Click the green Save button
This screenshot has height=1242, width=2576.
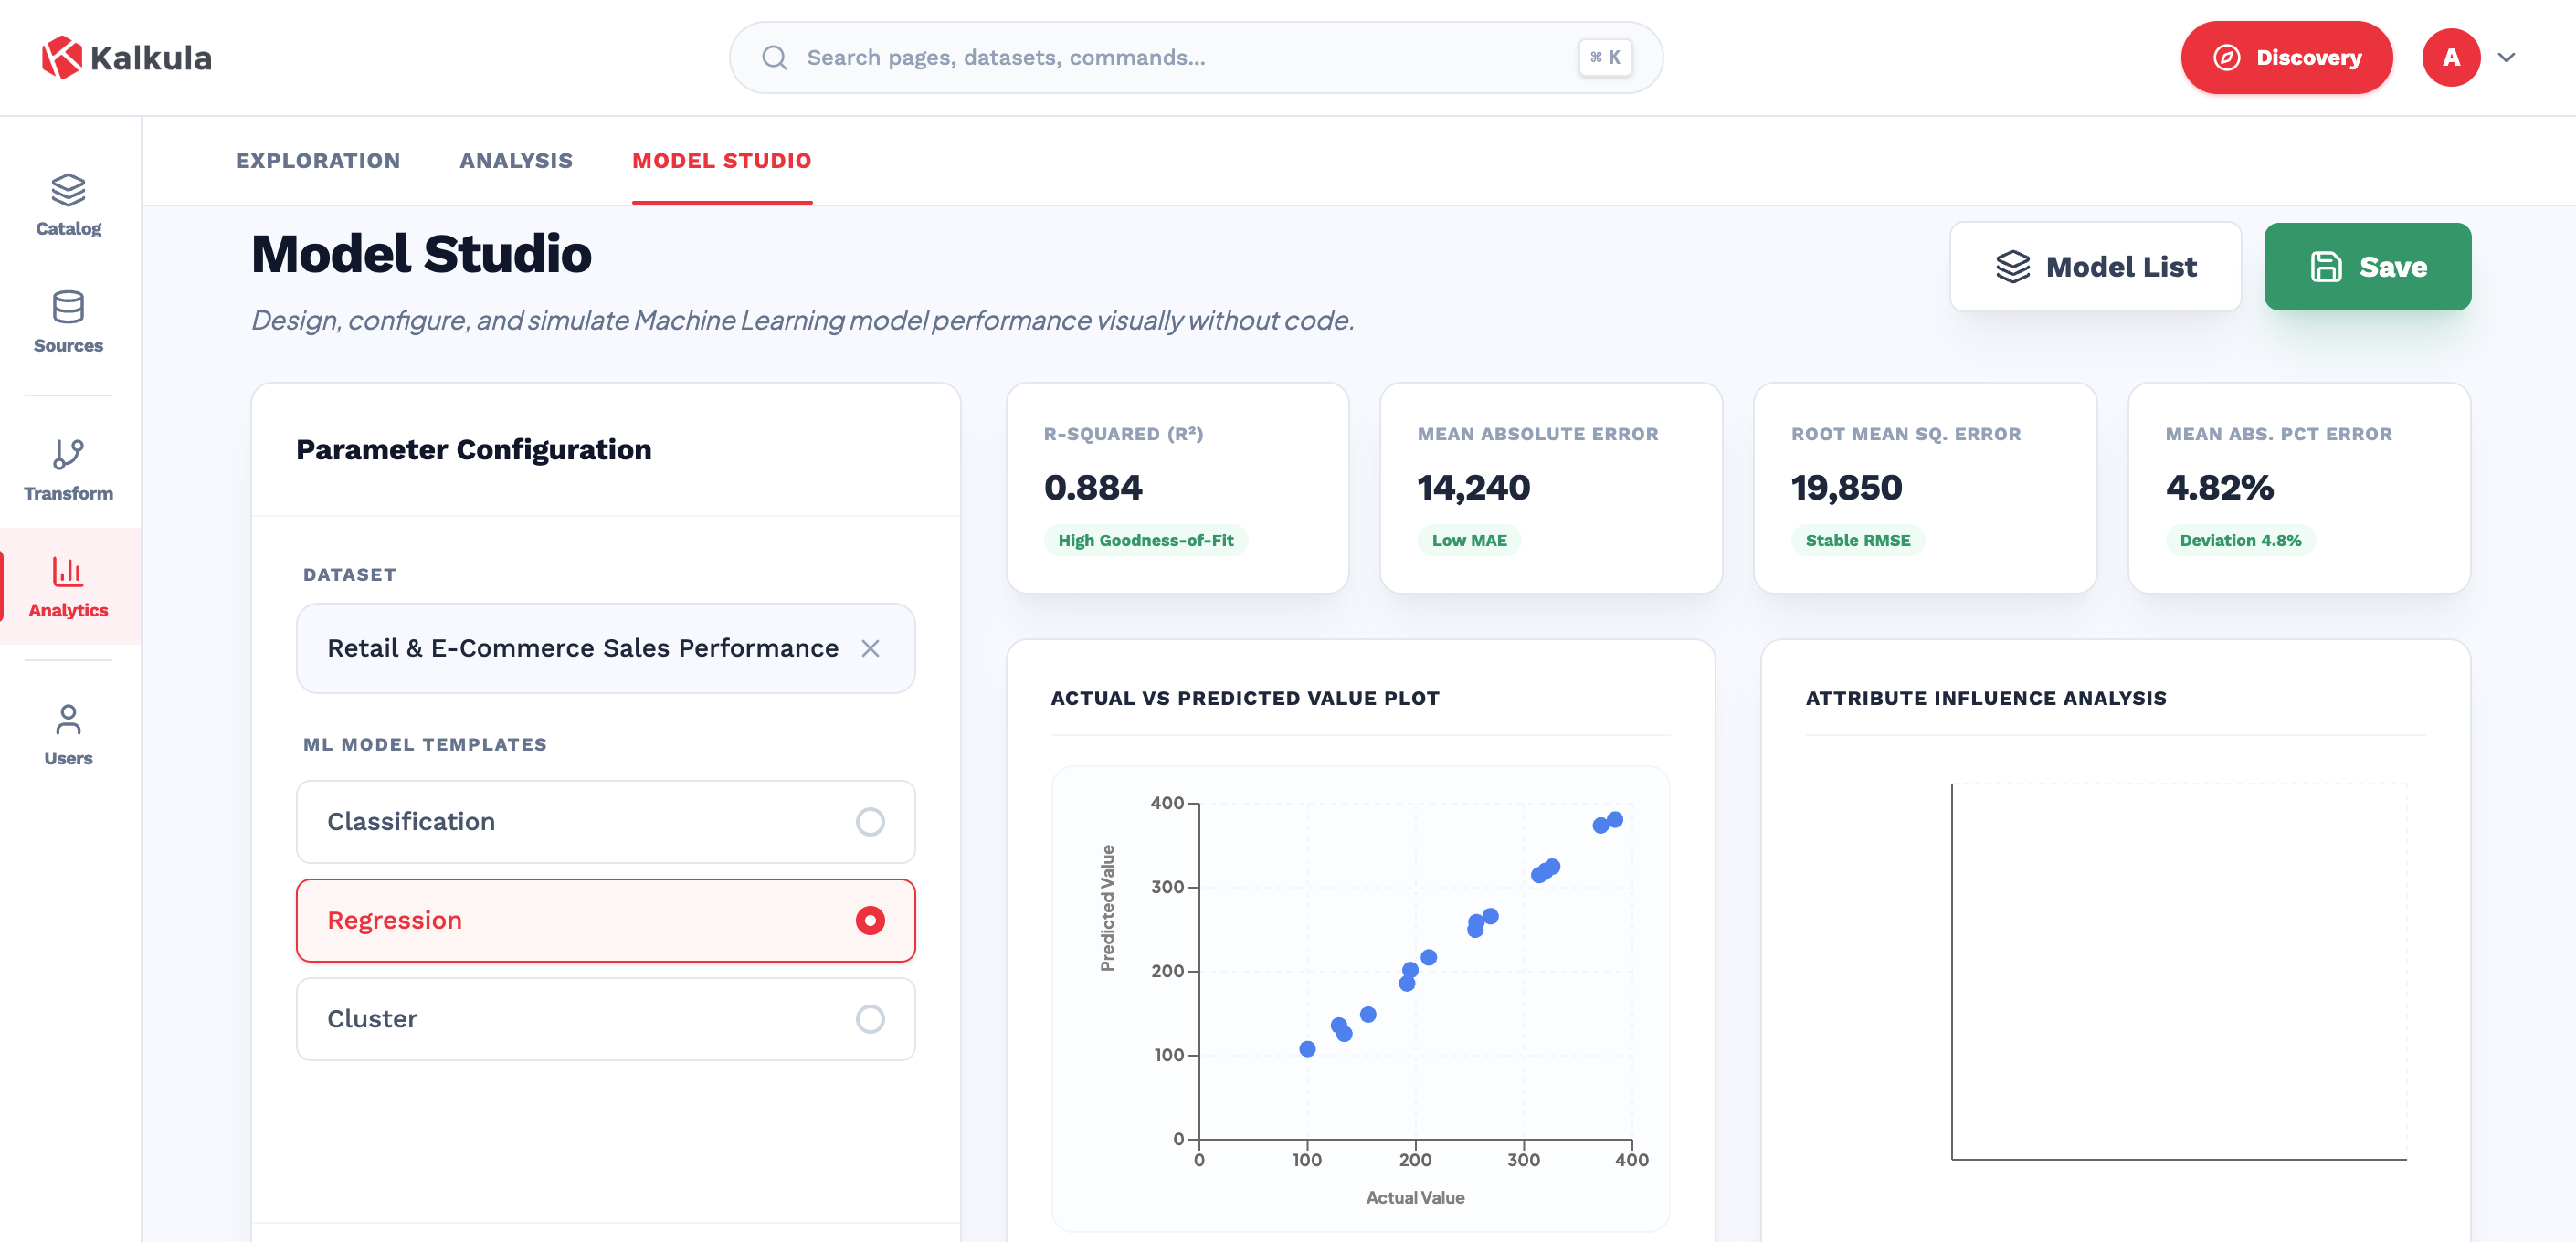(x=2367, y=266)
